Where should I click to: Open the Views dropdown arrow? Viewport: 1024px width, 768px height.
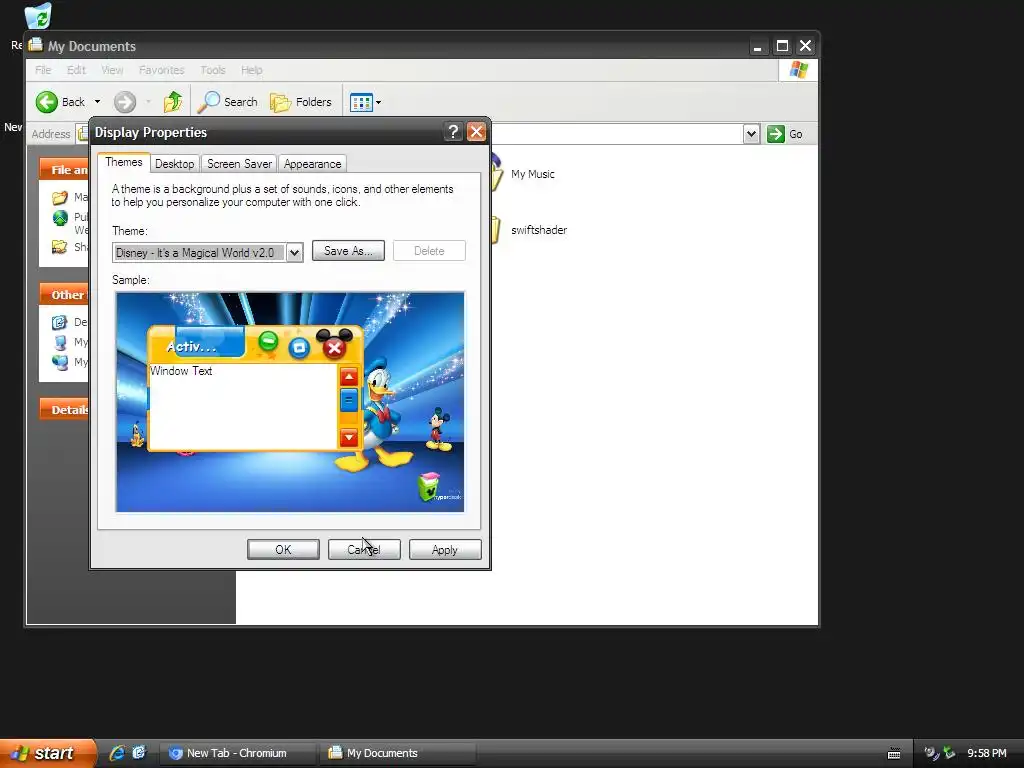[x=378, y=102]
